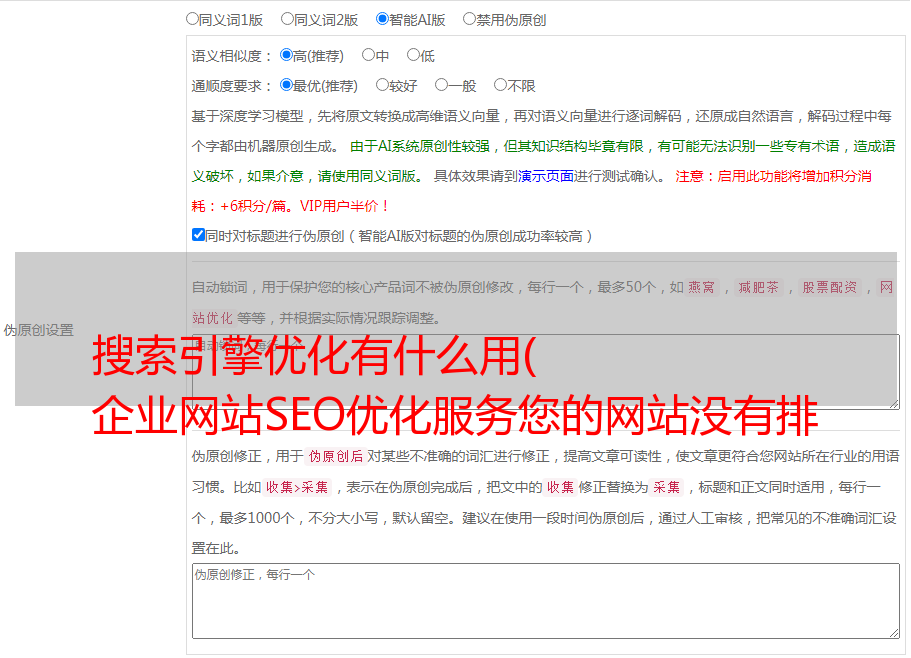Screen dimensions: 911x658
Task: Click the 伪原创修正 text area
Action: (546, 601)
